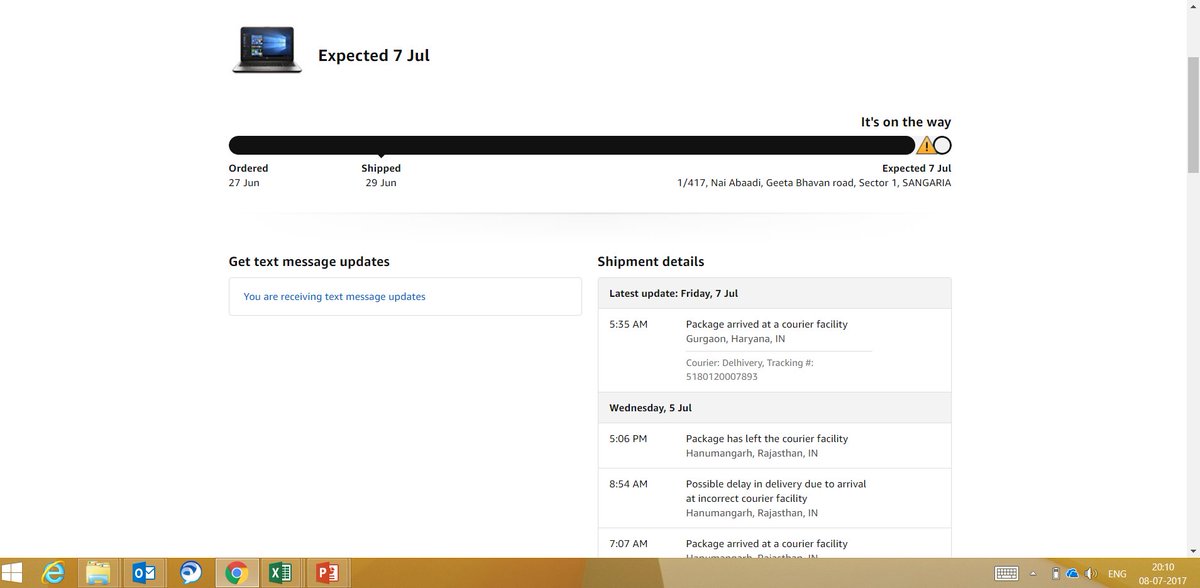Click the 'Expected 7 Jul' heading

374,55
